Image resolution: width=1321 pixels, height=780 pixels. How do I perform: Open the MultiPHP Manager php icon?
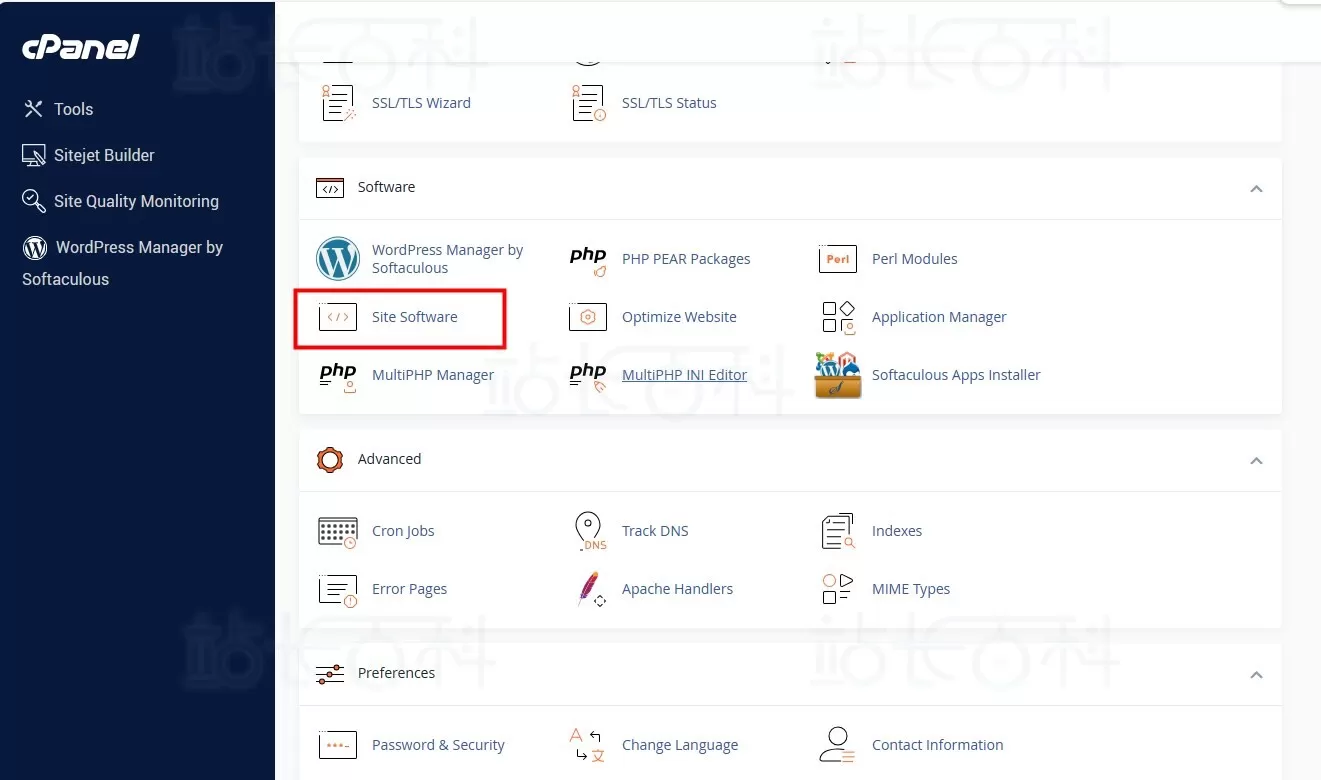(338, 376)
